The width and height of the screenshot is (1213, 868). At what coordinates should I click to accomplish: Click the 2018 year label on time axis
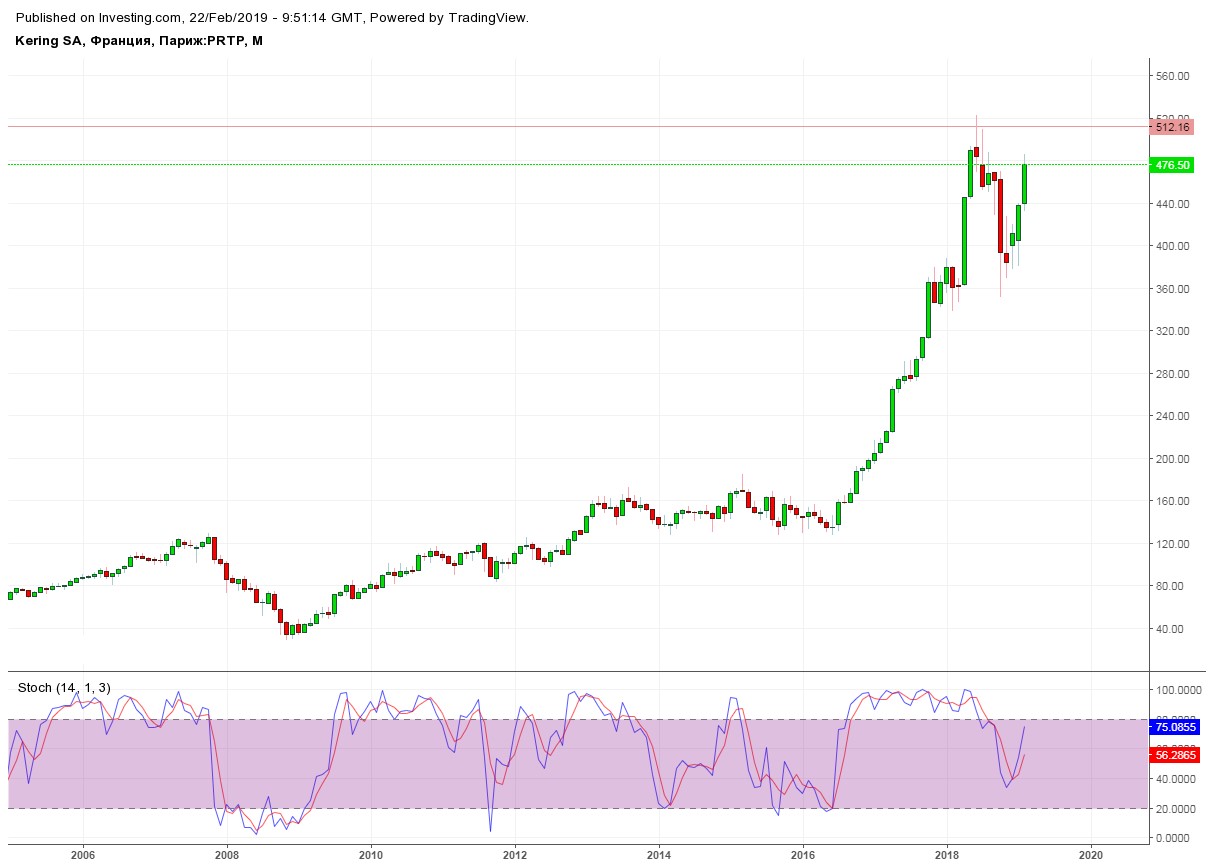(x=947, y=855)
